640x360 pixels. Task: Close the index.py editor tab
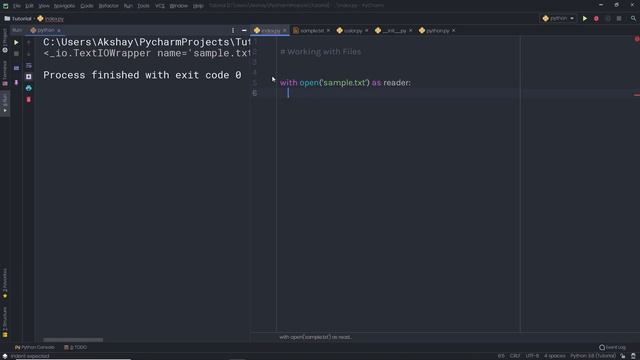(x=284, y=31)
